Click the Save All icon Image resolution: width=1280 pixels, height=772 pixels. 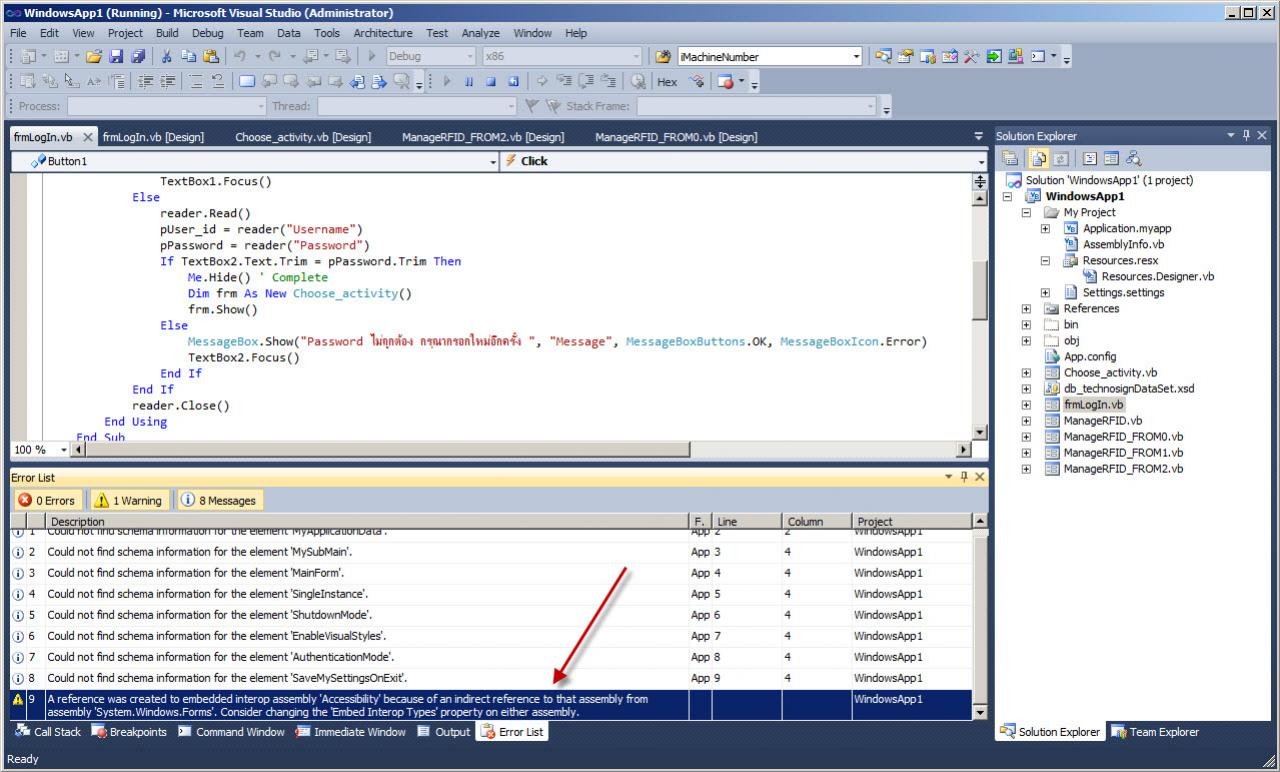137,57
